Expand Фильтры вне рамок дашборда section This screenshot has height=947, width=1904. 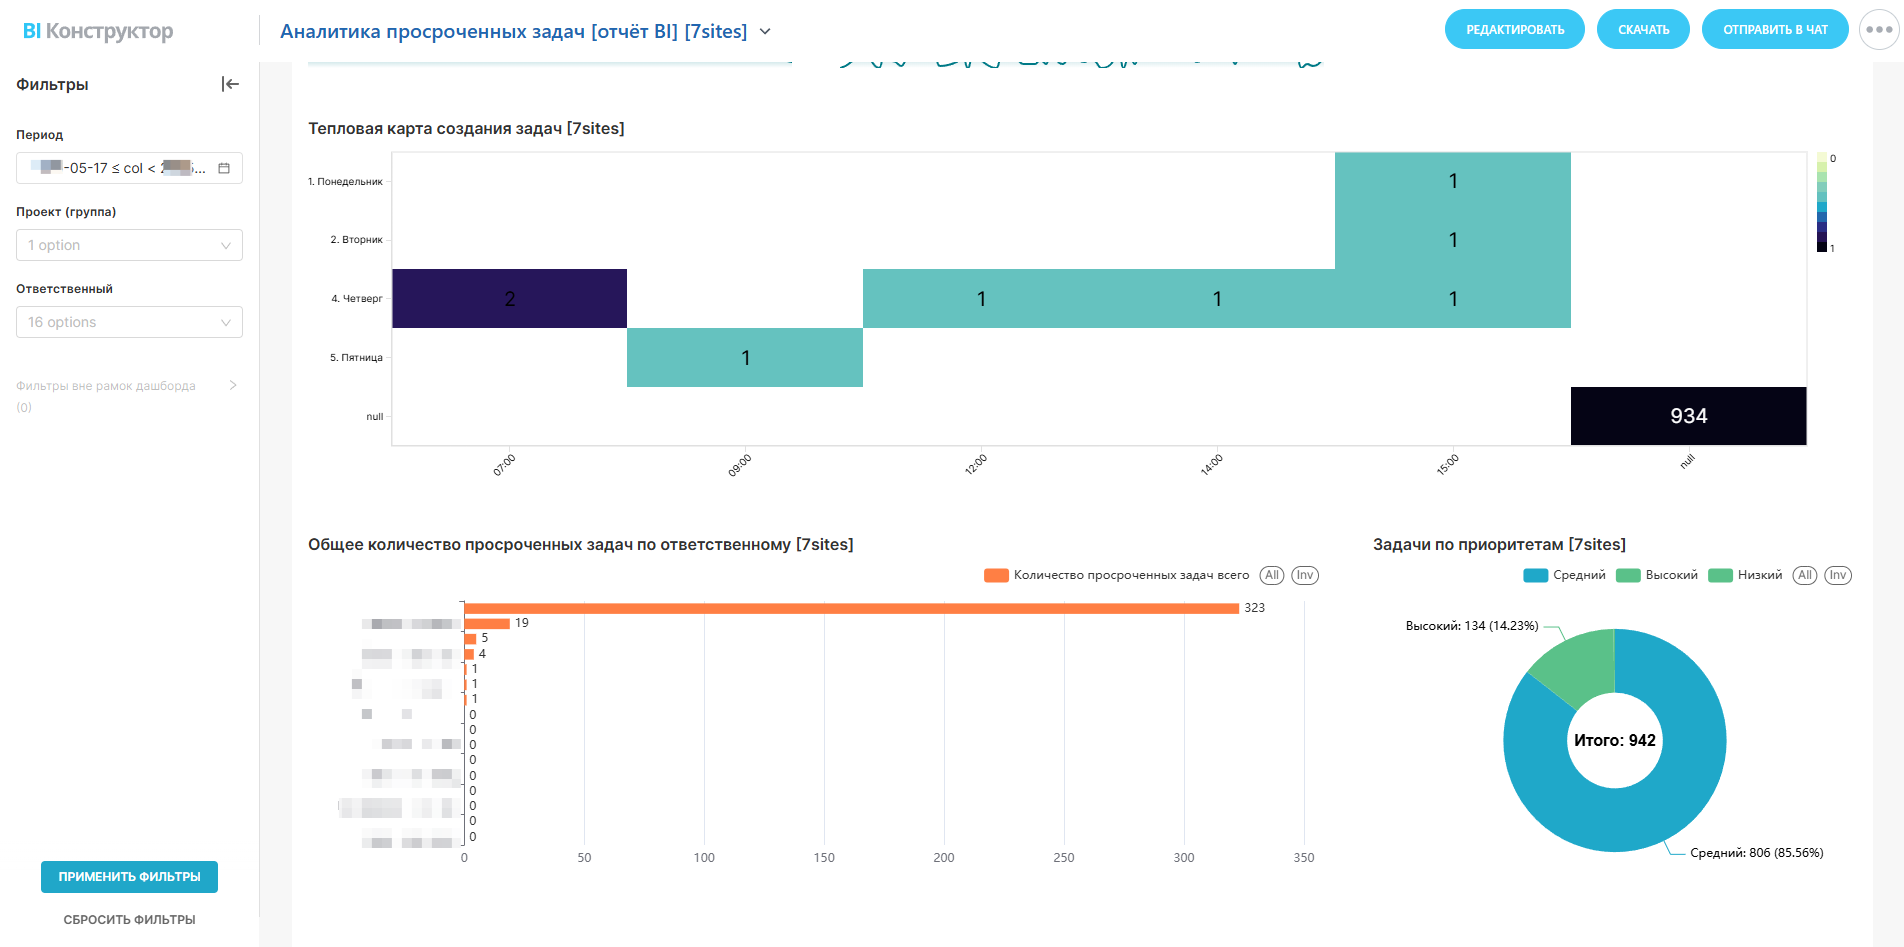(233, 385)
